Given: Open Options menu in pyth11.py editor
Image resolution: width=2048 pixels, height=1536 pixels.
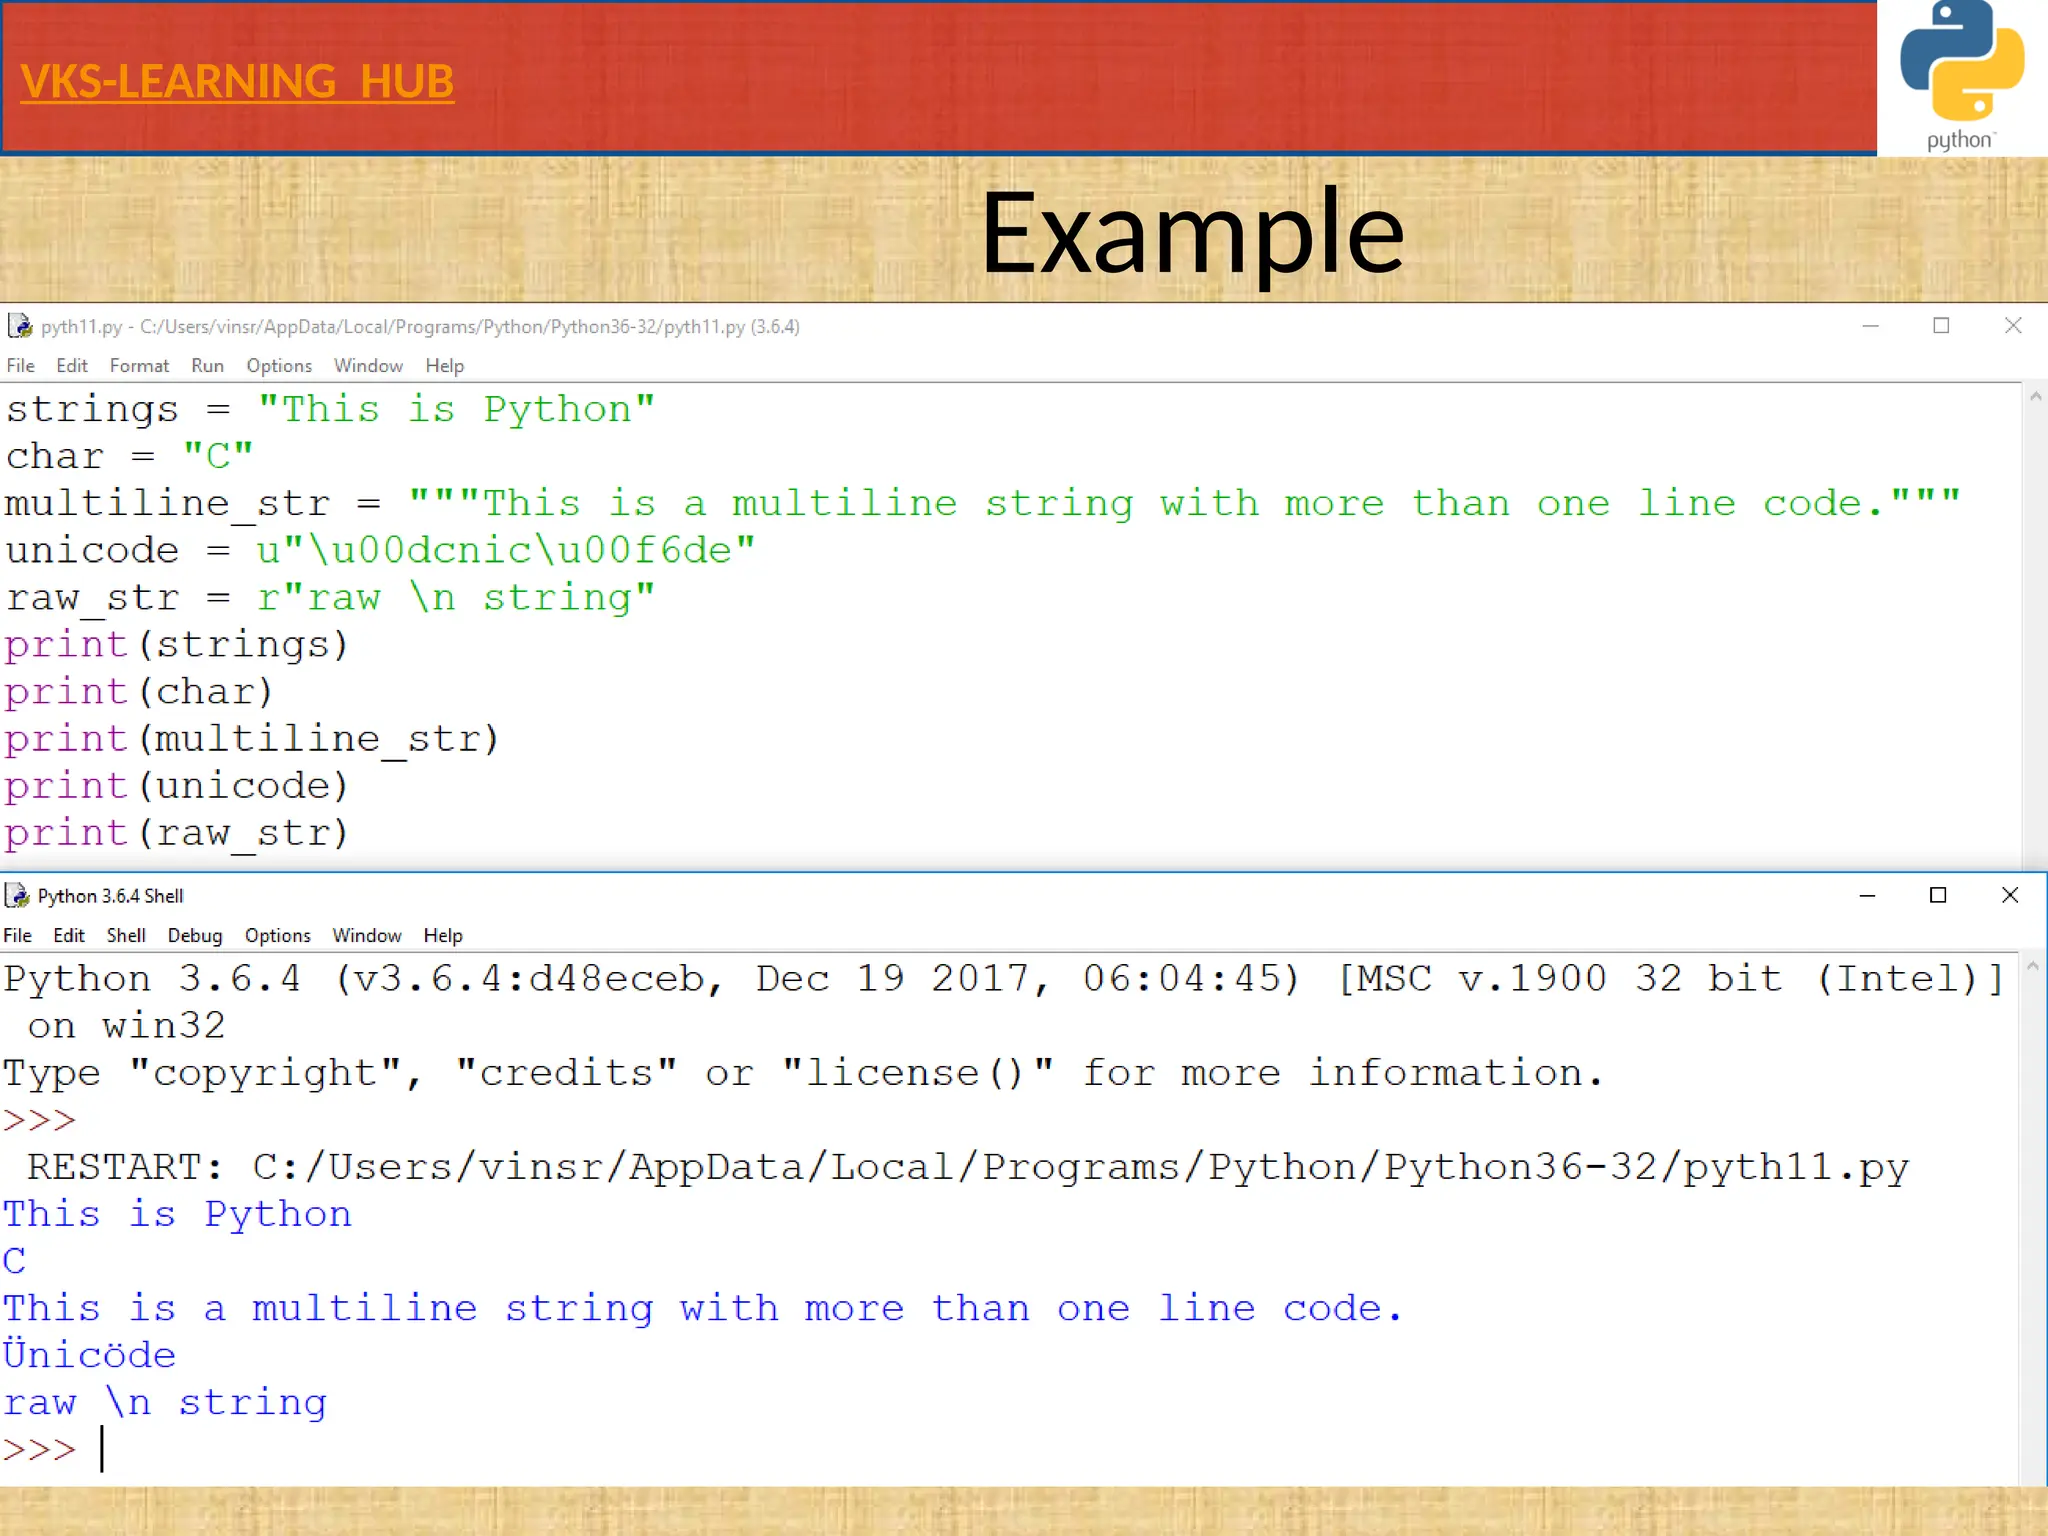Looking at the screenshot, I should click(279, 366).
